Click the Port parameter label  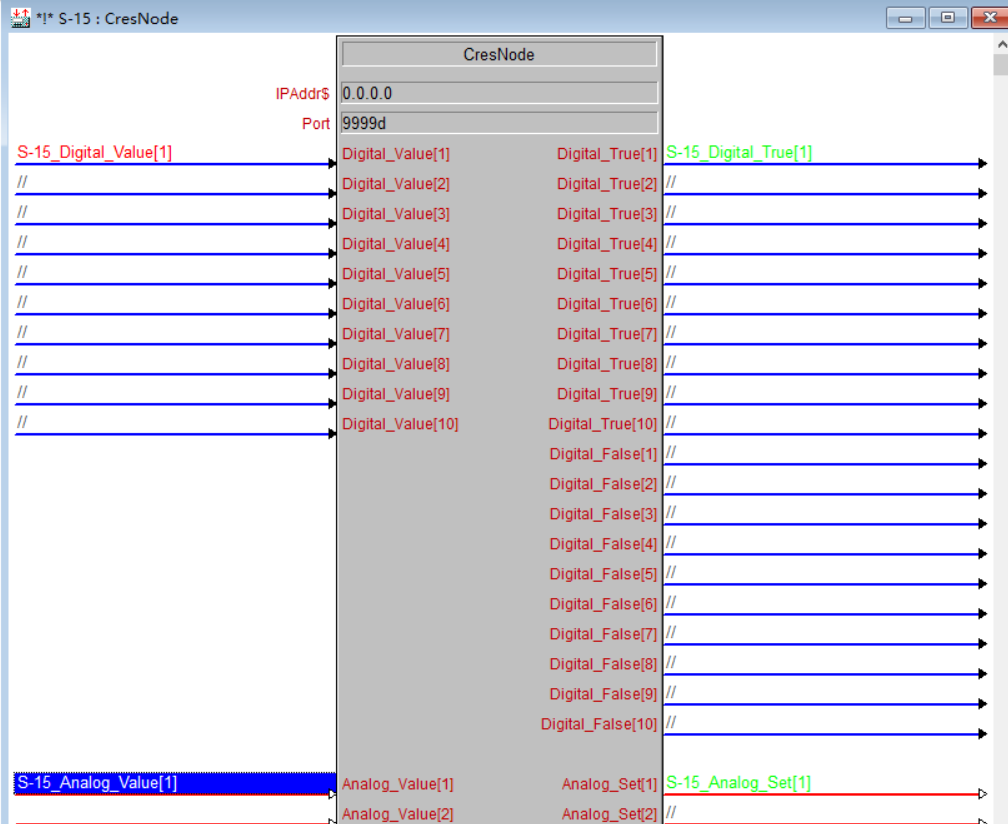click(316, 123)
